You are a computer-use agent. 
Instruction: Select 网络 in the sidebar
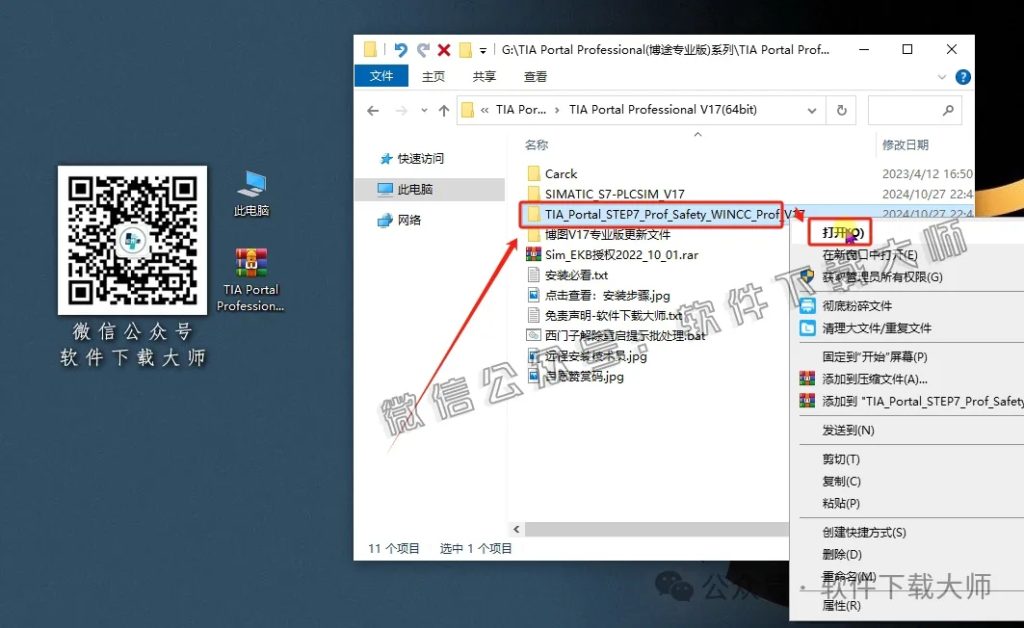coord(410,220)
